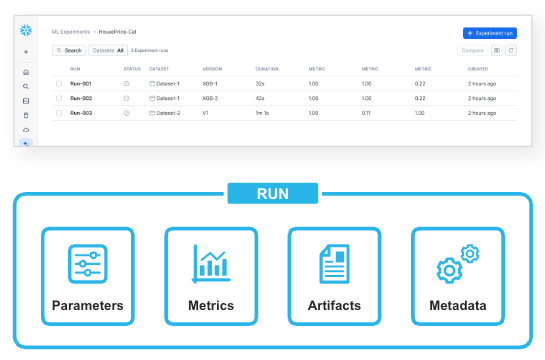Screen dimensions: 545x360
Task: Click the plus create icon in the sidebar
Action: click(26, 52)
